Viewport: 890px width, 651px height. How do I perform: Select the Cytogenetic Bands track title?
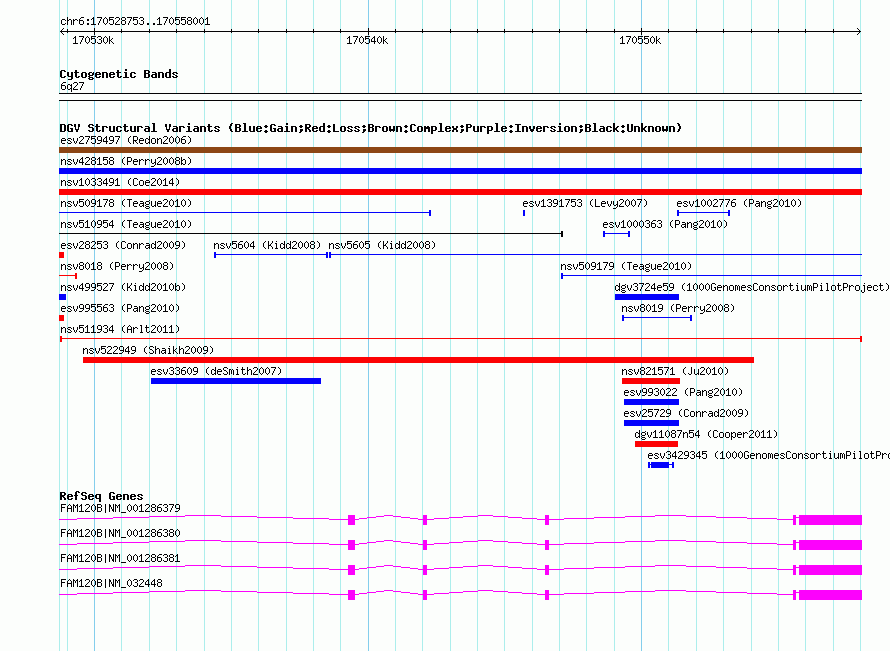pyautogui.click(x=119, y=74)
